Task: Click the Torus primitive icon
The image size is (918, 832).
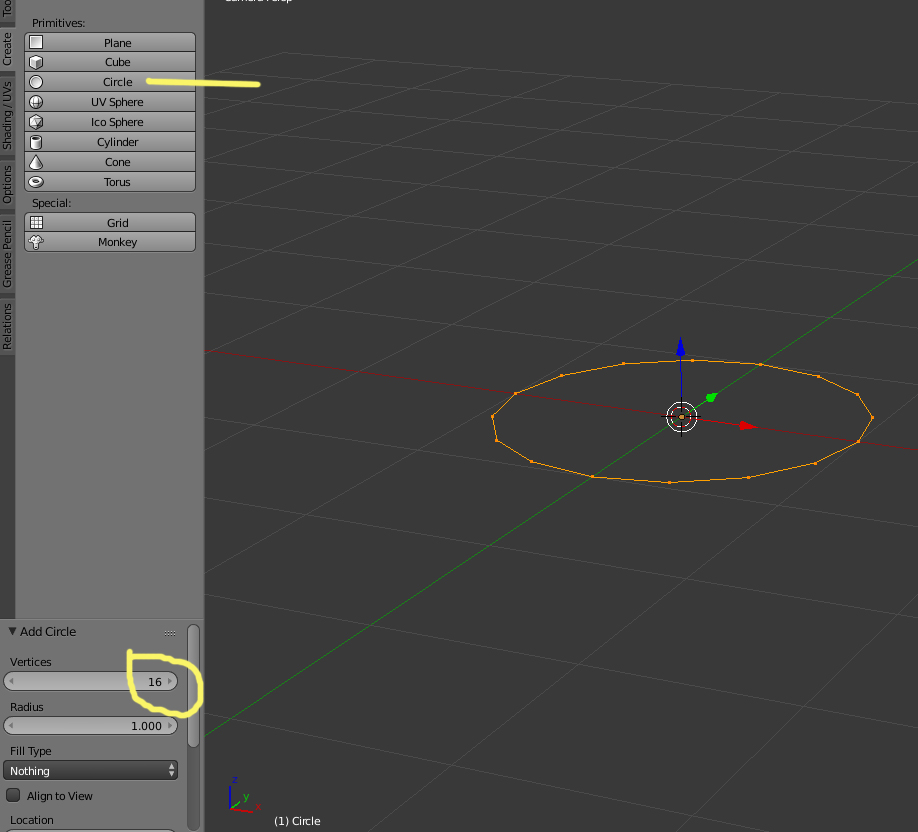Action: tap(36, 182)
